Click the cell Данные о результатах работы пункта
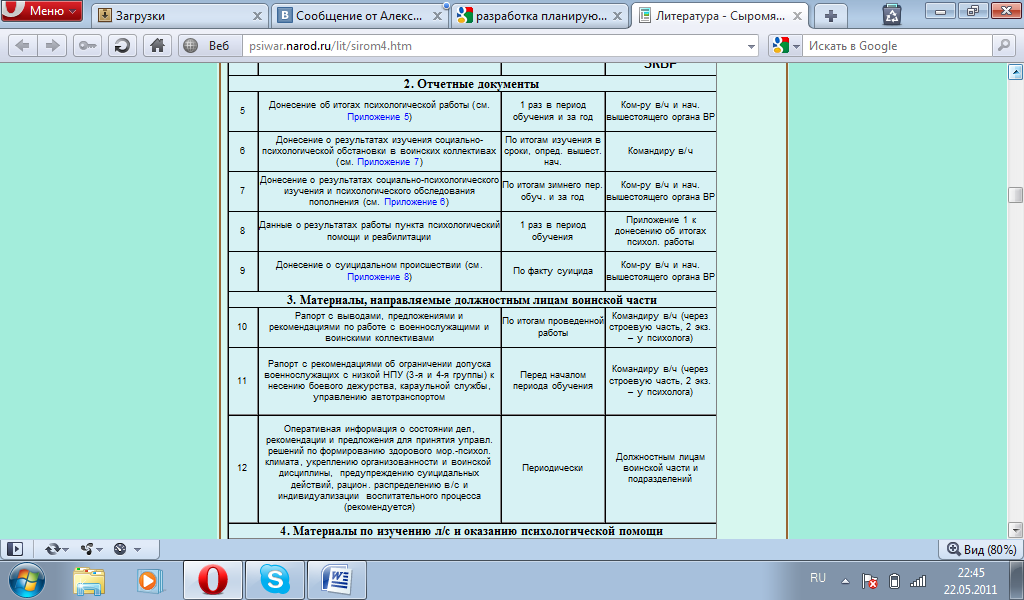The width and height of the screenshot is (1024, 600). pyautogui.click(x=379, y=231)
